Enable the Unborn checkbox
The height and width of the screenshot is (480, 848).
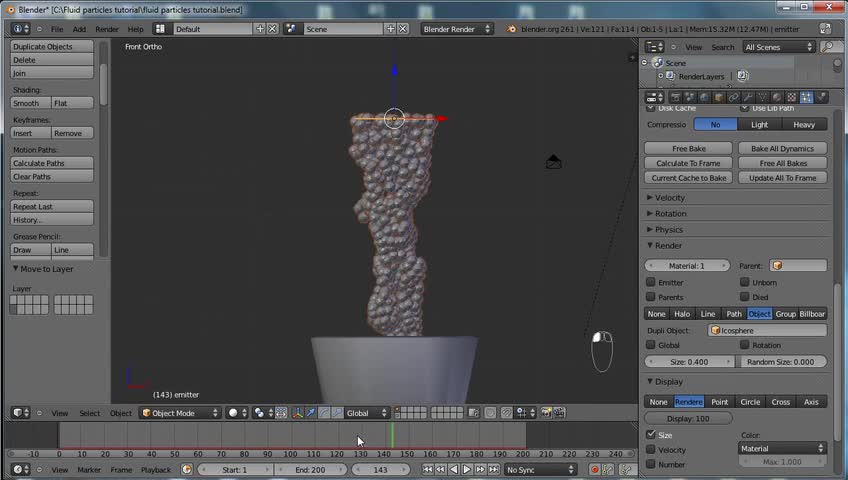pos(745,282)
